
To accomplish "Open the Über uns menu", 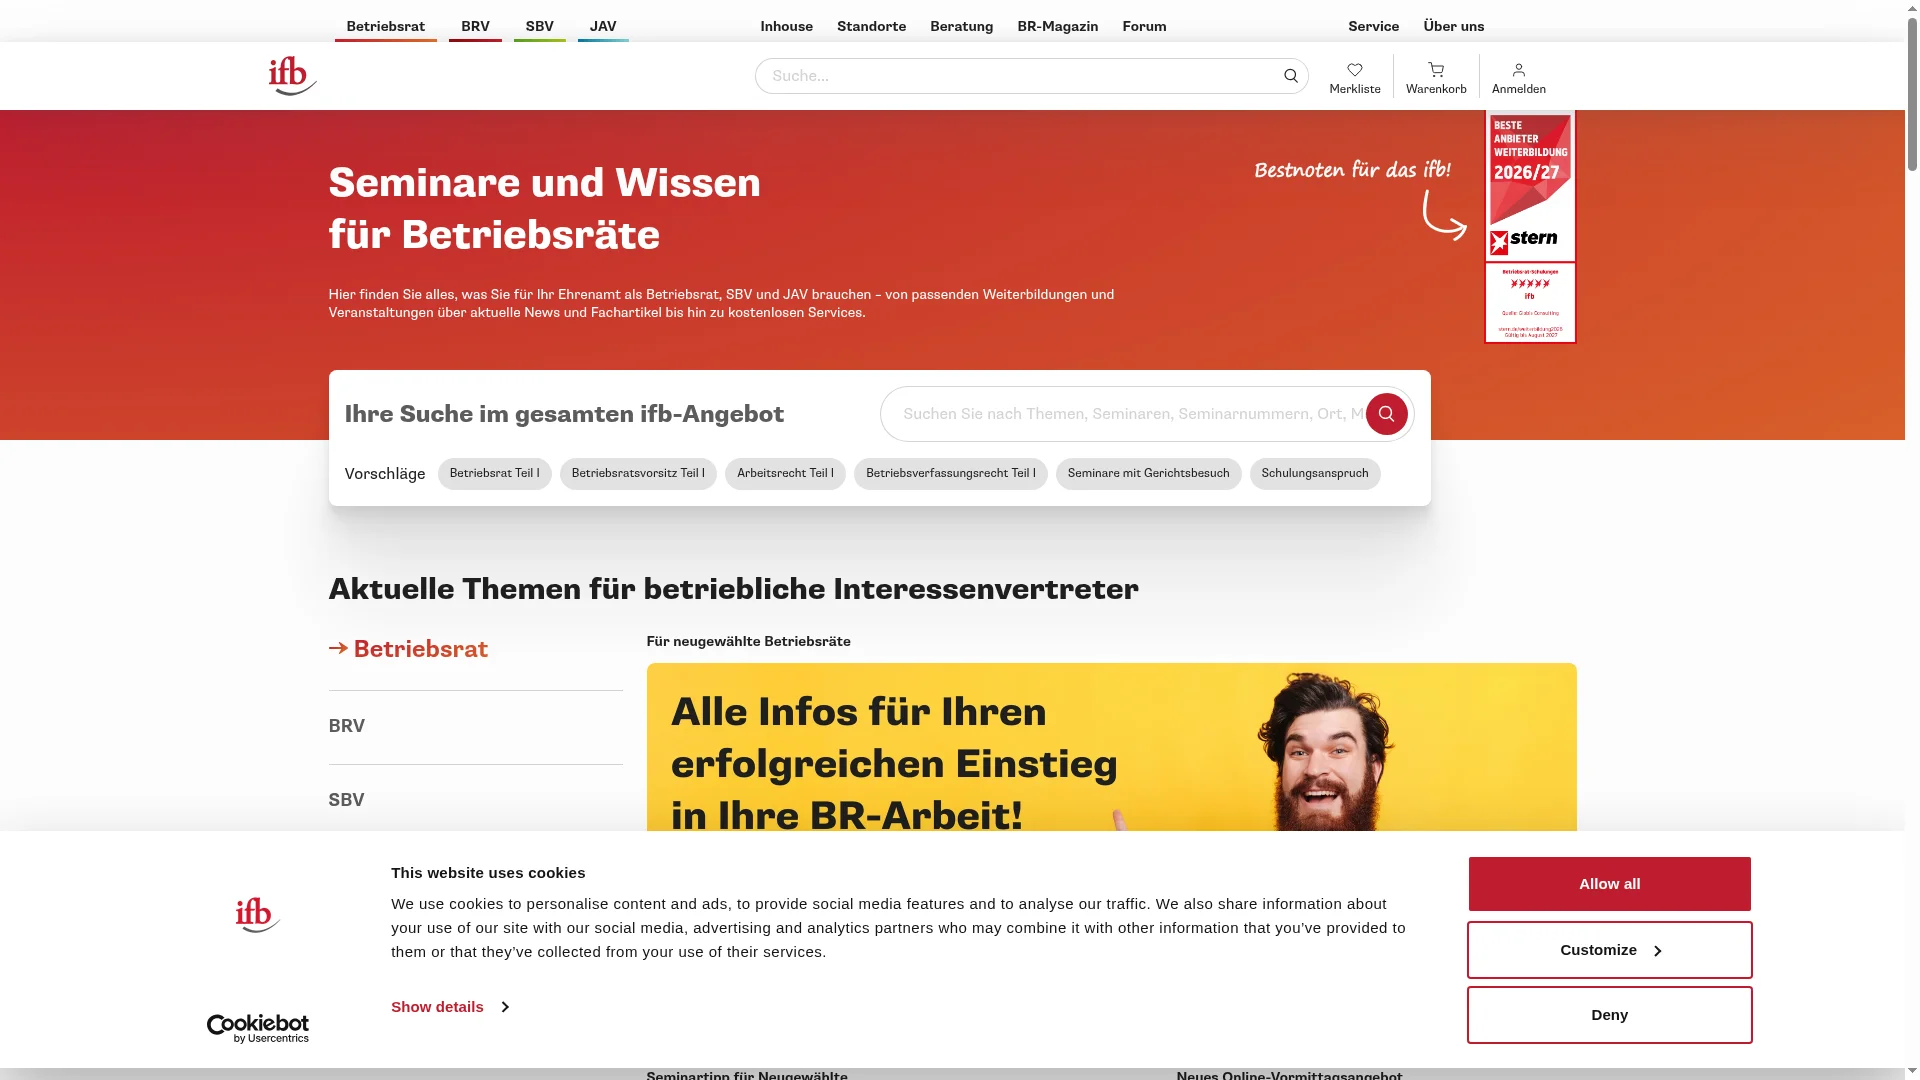I will pyautogui.click(x=1453, y=27).
